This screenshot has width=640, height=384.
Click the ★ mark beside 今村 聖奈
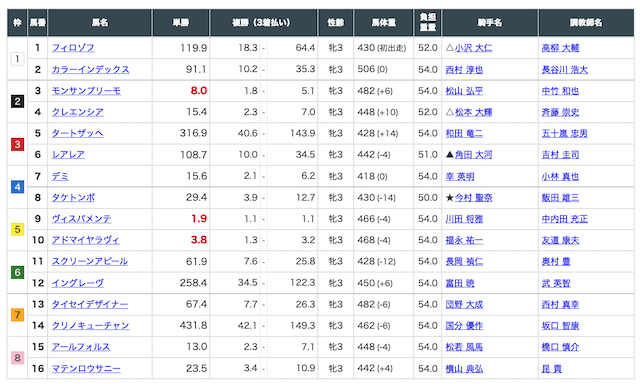[450, 198]
